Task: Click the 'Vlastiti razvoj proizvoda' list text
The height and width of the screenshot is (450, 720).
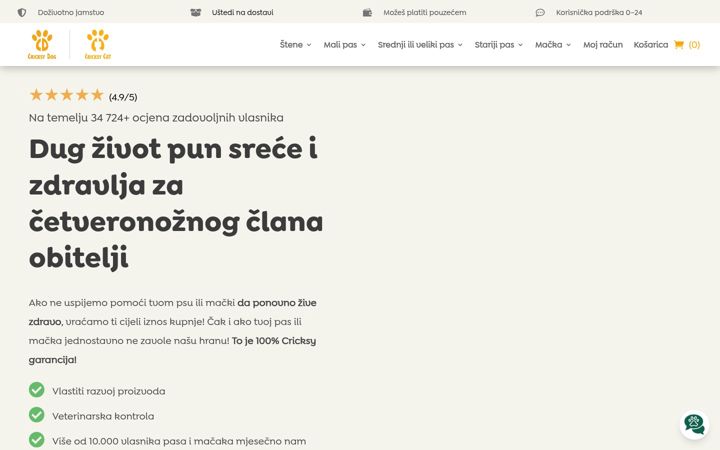Action: pyautogui.click(x=109, y=391)
